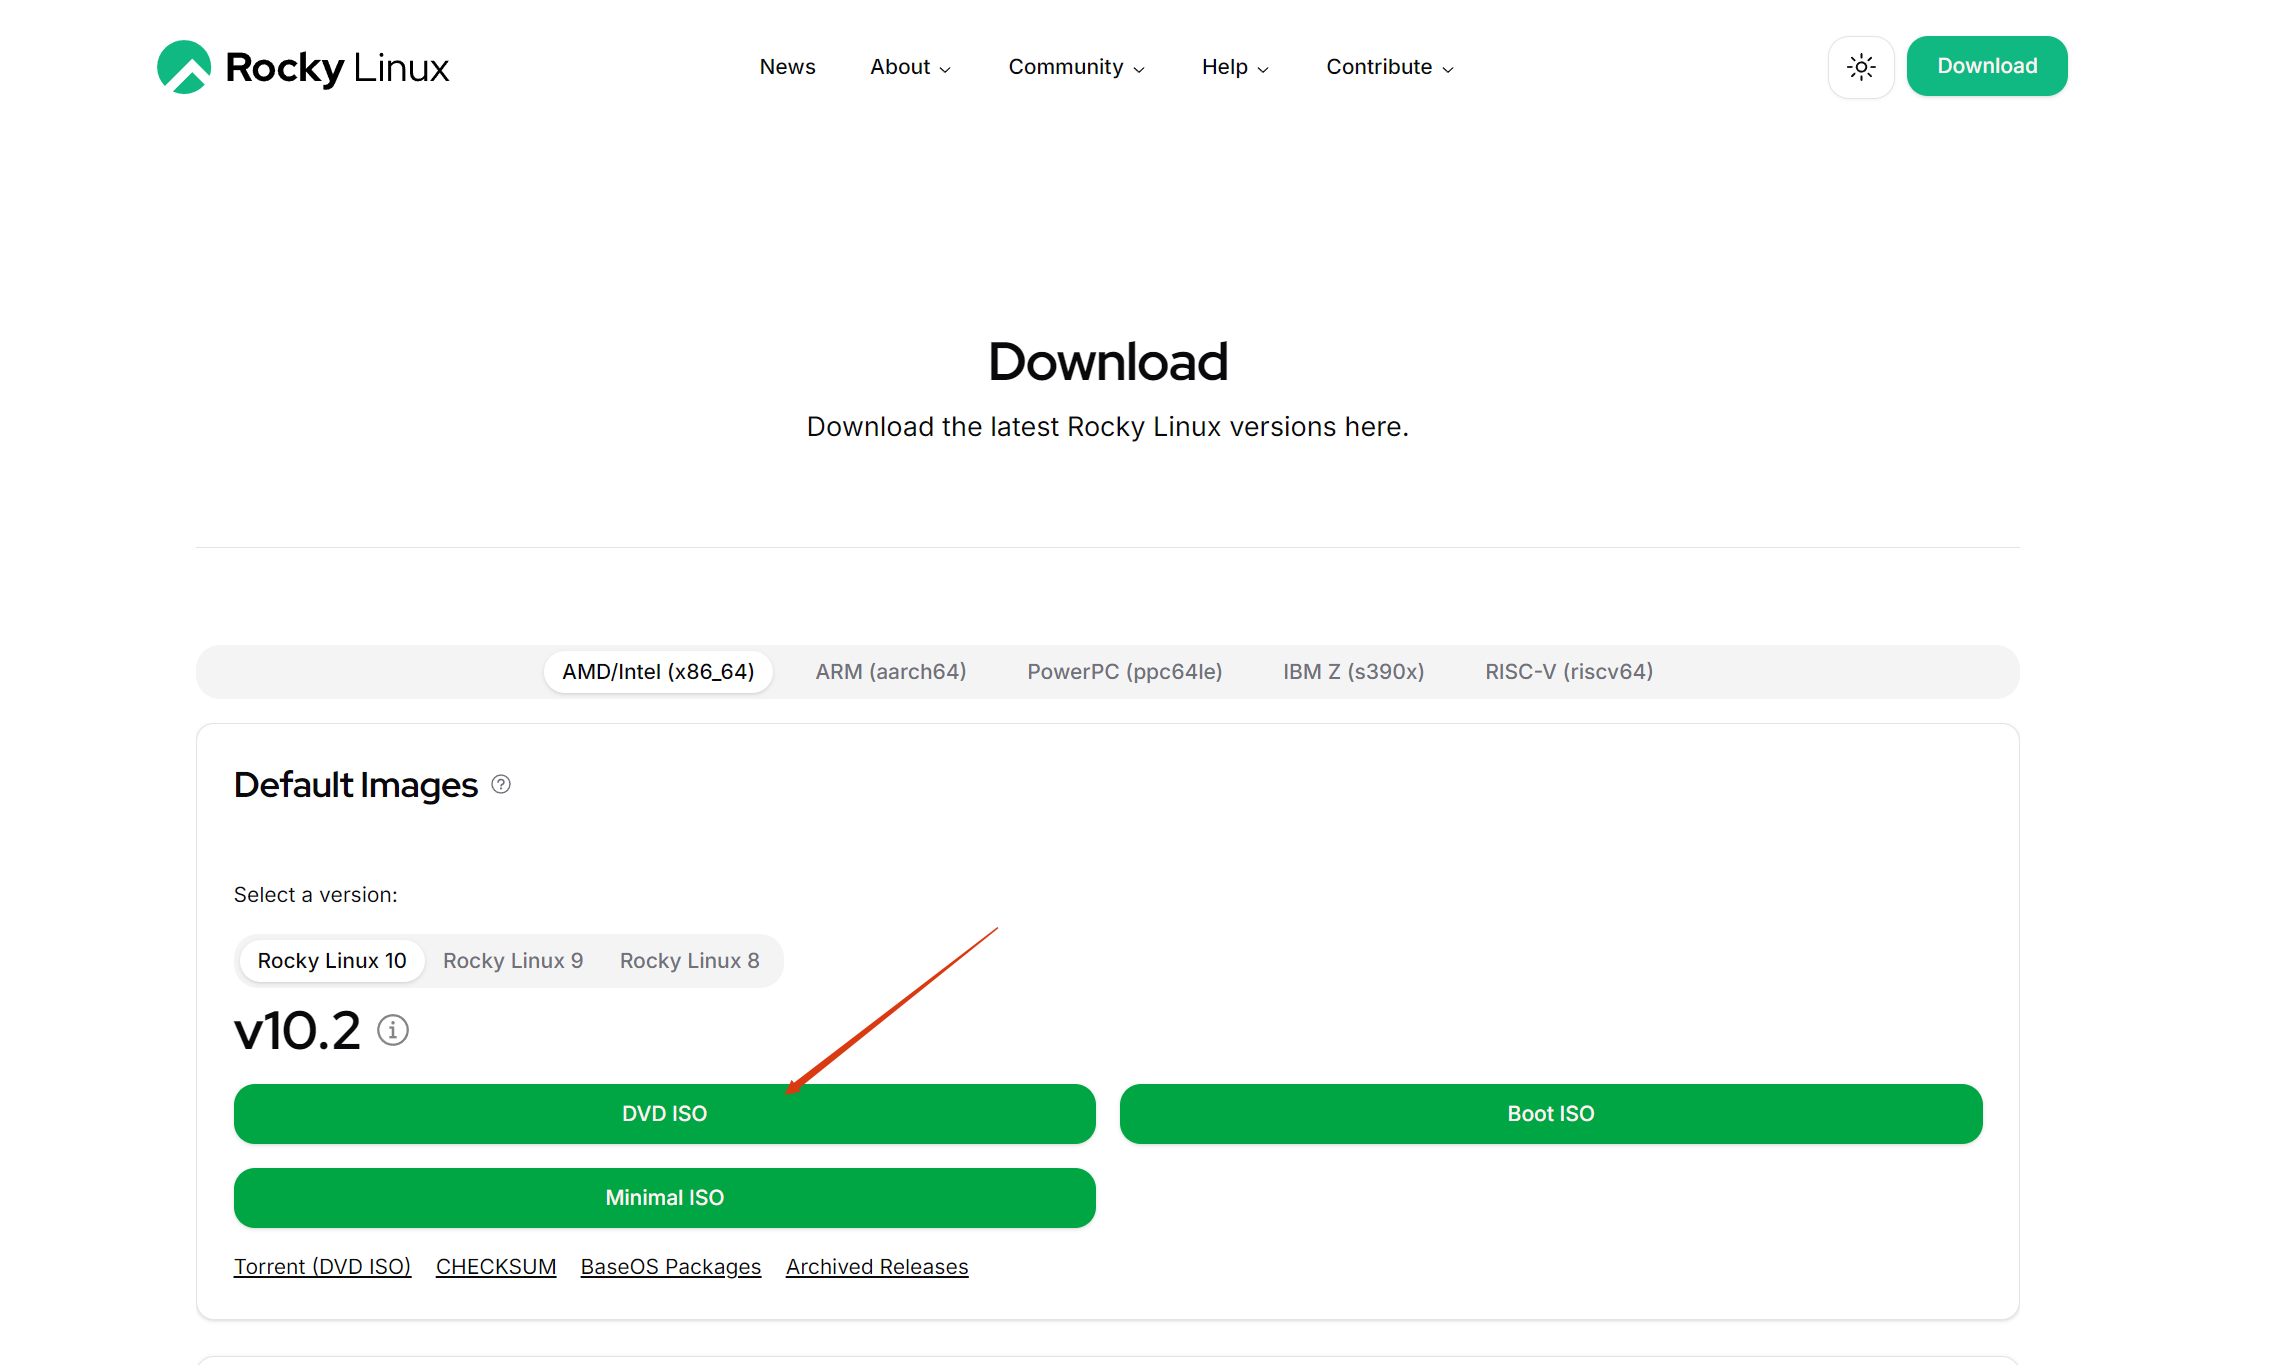Open the Torrent (DVD ISO) link

point(323,1267)
